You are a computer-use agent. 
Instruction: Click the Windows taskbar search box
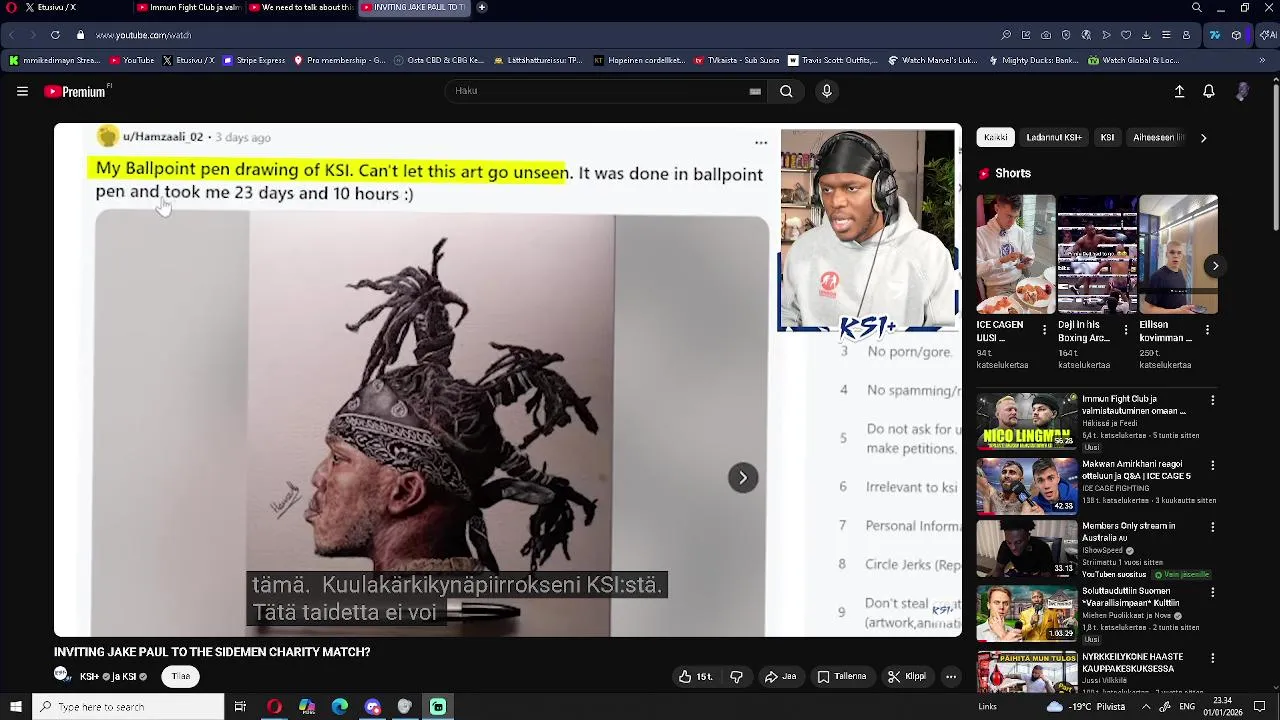point(127,707)
